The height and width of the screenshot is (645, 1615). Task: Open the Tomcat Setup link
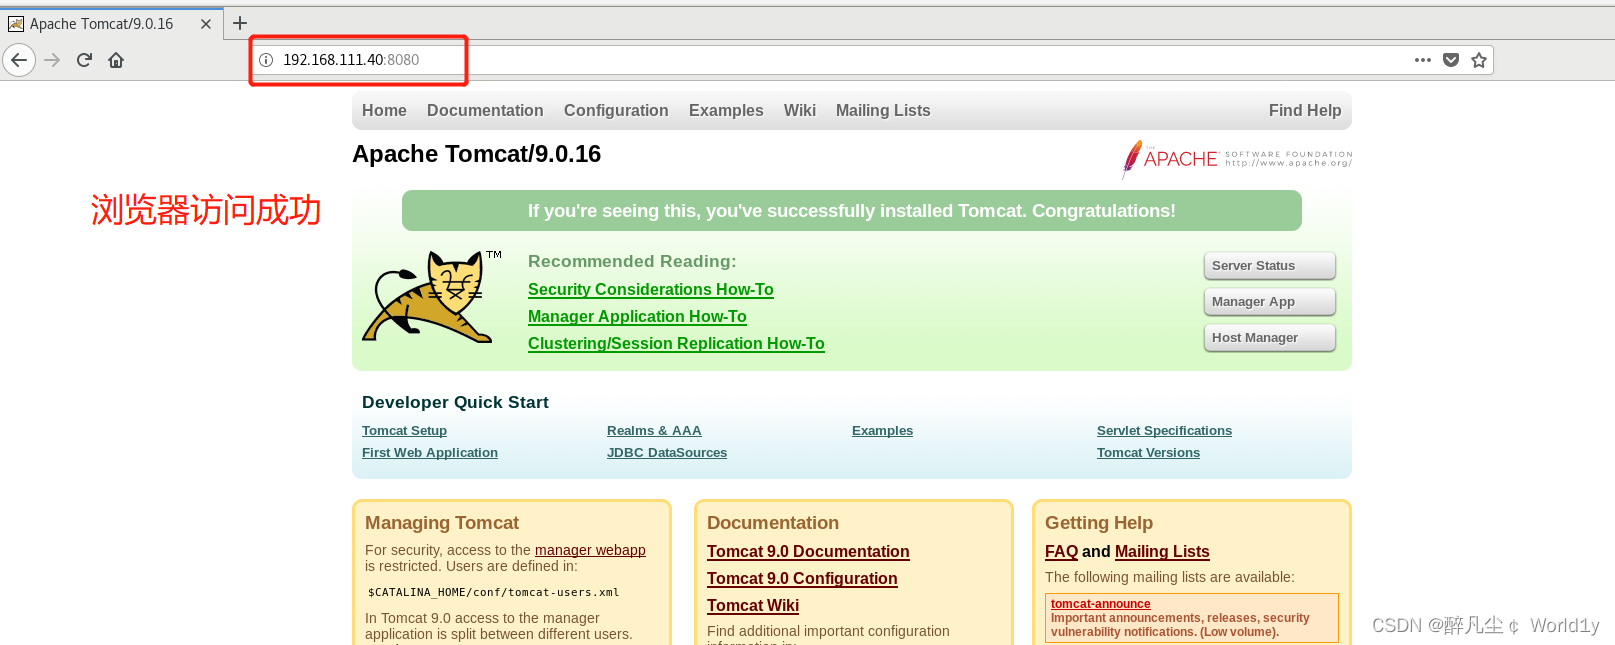[x=404, y=431]
